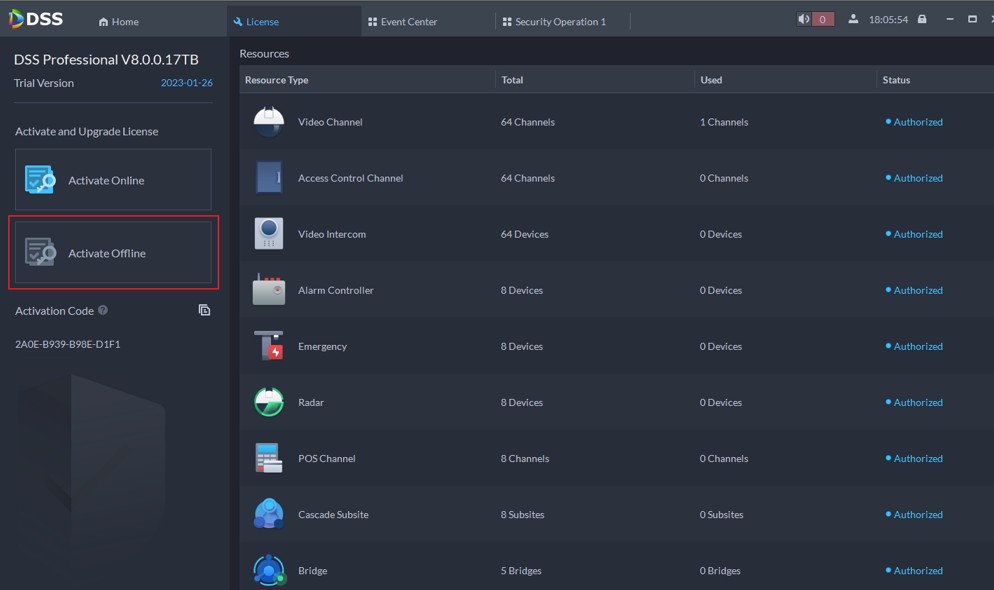Screen dimensions: 994x590
Task: Click the Total column header
Action: pos(512,80)
